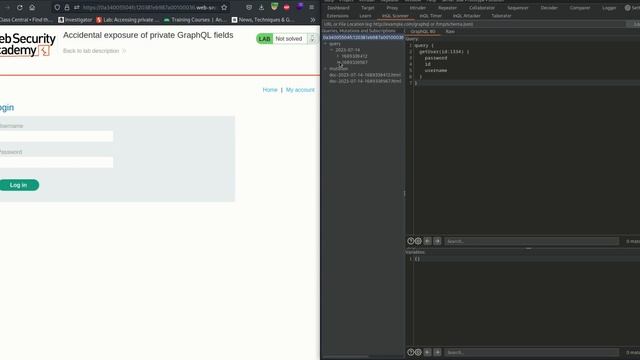Select the GraphQL #0 editor tab
The image size is (640, 360).
pos(423,31)
